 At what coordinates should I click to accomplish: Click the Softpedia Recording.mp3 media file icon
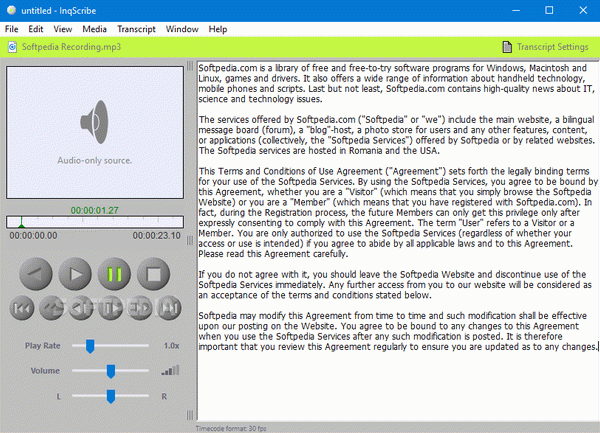12,47
